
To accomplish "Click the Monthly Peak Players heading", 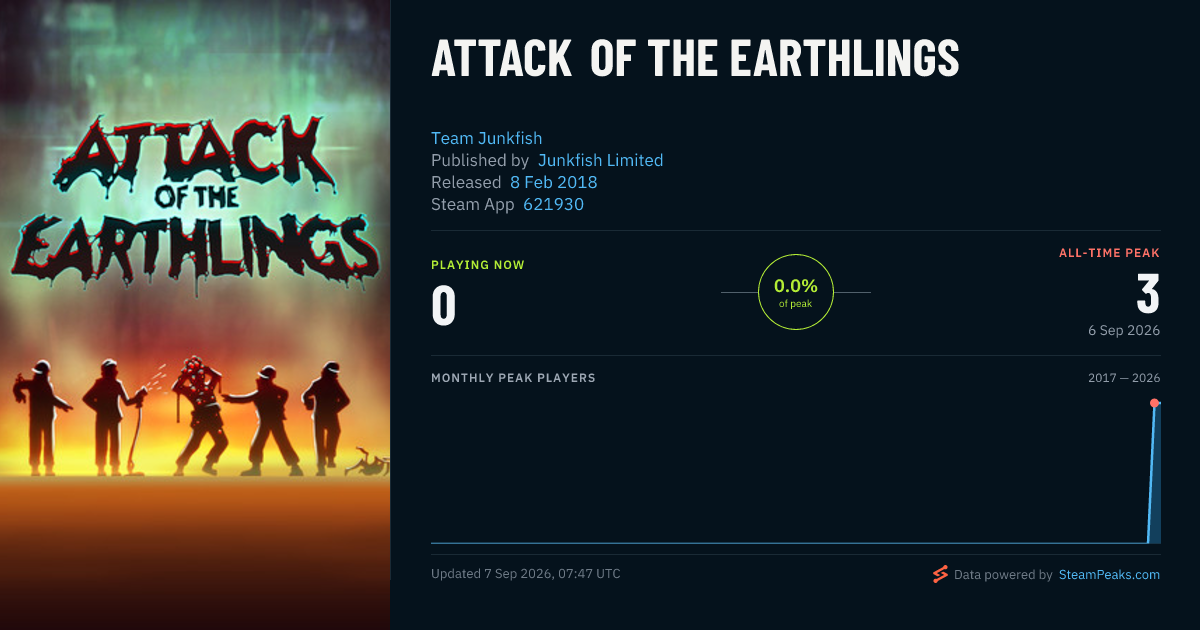I will tap(513, 378).
